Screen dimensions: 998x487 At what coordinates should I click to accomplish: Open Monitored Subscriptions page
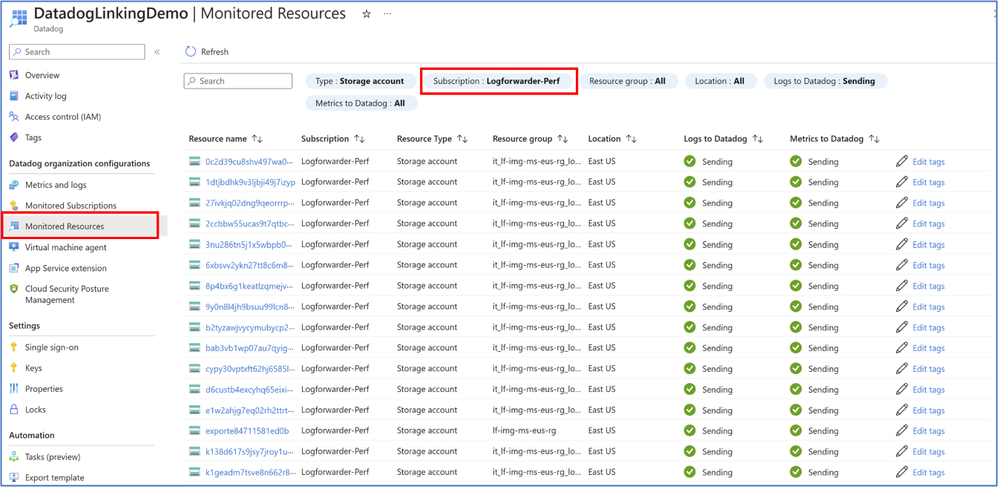point(71,206)
